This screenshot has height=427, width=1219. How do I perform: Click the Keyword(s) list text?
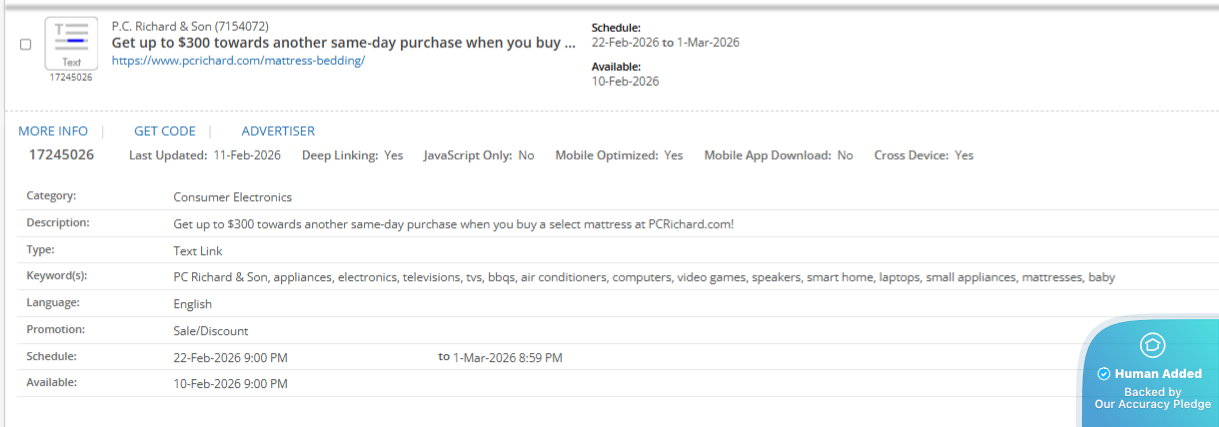pyautogui.click(x=644, y=277)
